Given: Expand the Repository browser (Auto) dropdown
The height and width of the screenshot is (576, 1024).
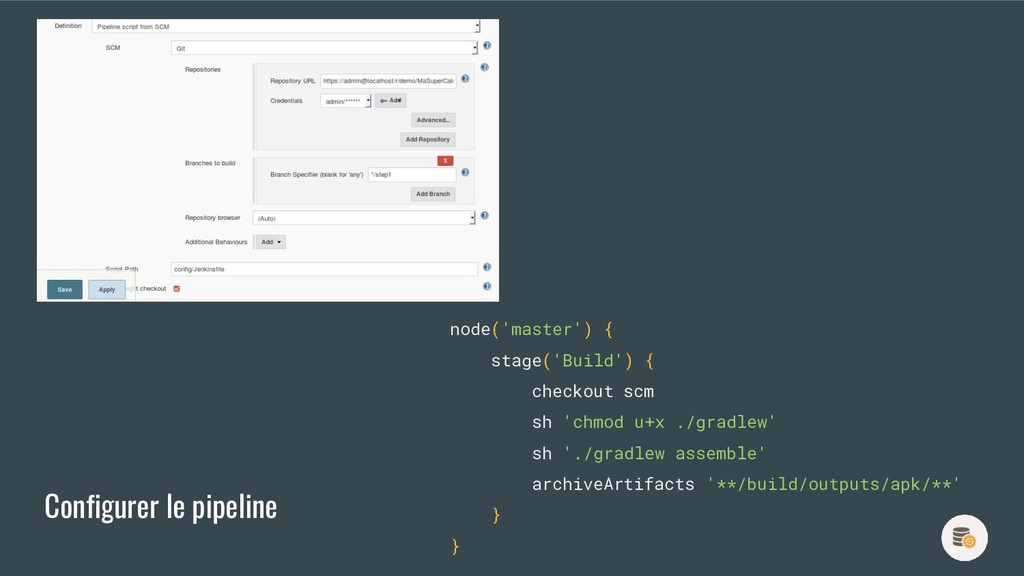Looking at the screenshot, I should point(364,218).
